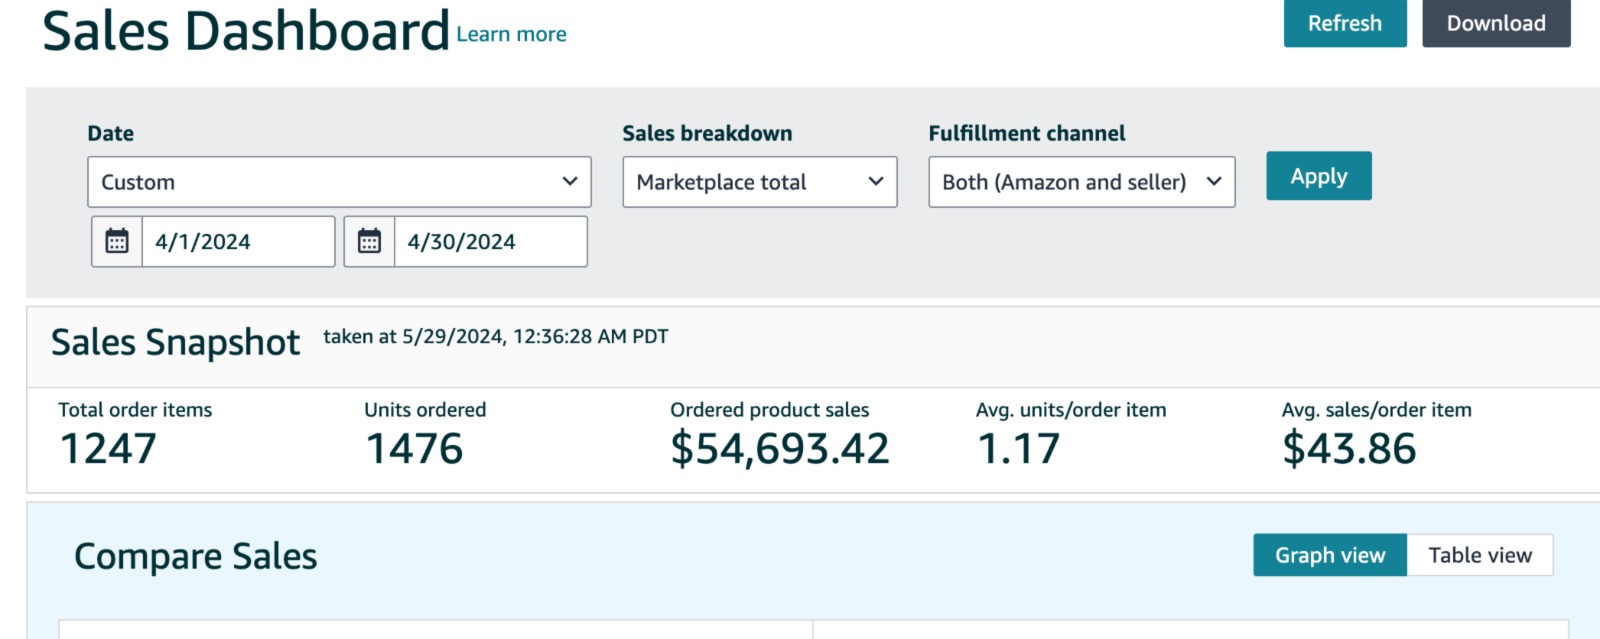
Task: Follow the Learn more link
Action: [x=511, y=34]
